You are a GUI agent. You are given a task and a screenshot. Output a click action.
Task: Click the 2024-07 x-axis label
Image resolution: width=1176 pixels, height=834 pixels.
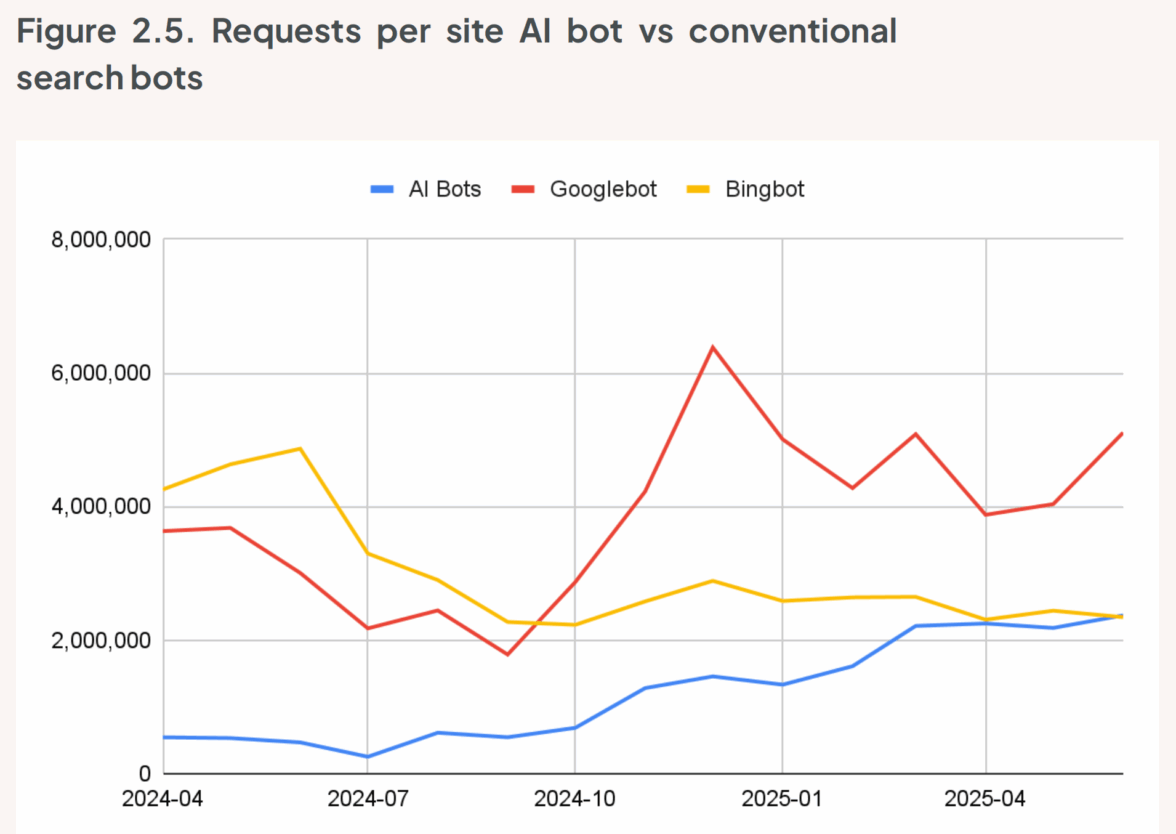pos(367,800)
